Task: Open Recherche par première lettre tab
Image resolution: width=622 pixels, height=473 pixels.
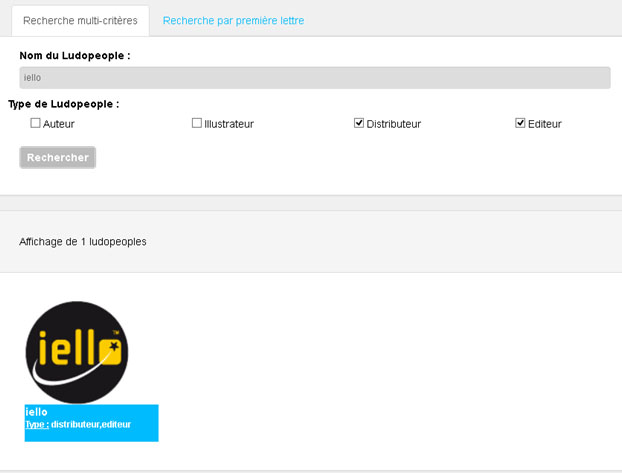Action: click(233, 21)
